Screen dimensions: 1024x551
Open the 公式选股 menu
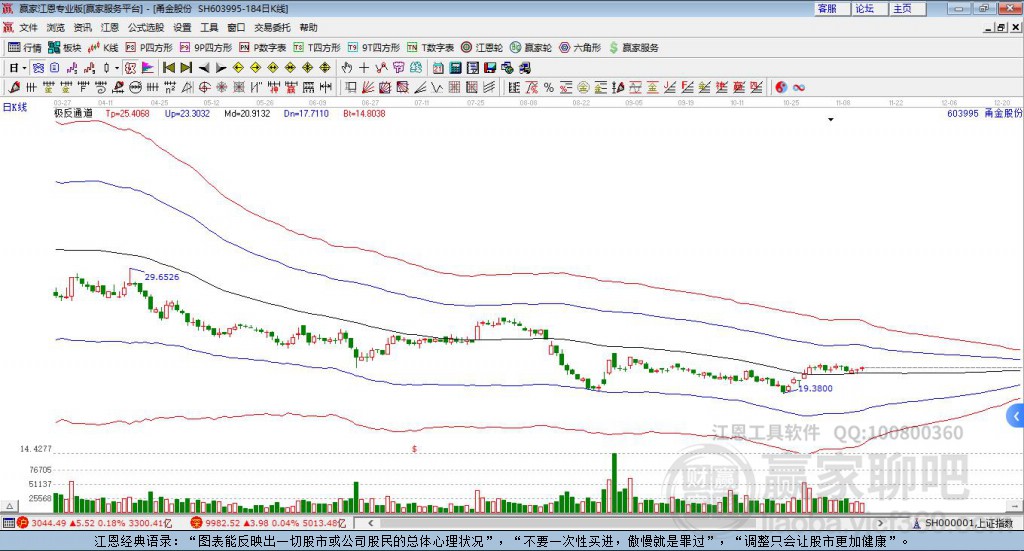tap(146, 27)
